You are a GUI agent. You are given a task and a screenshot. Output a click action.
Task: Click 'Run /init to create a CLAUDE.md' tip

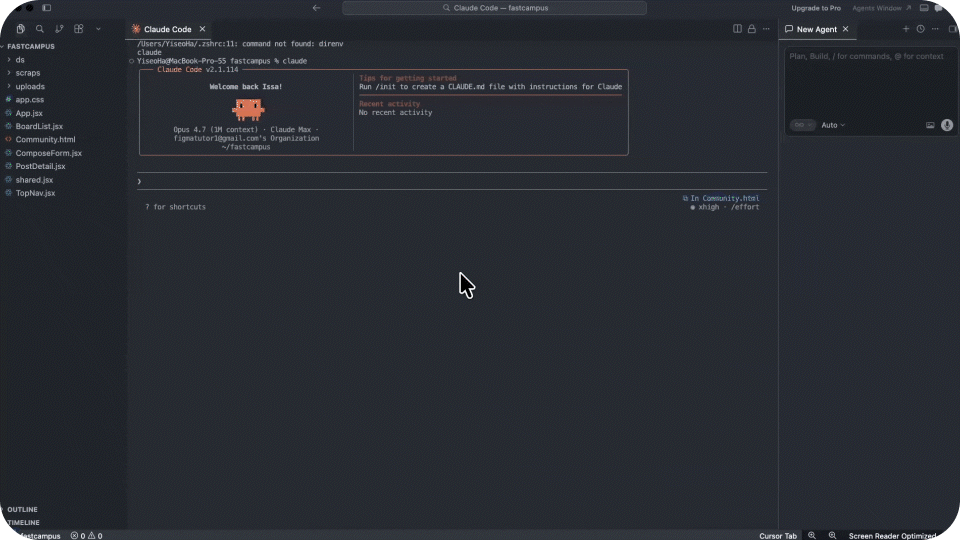[490, 87]
